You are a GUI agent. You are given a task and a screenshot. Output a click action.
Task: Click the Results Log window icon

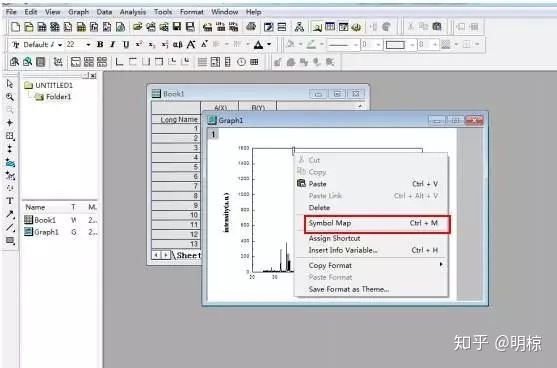click(x=330, y=27)
